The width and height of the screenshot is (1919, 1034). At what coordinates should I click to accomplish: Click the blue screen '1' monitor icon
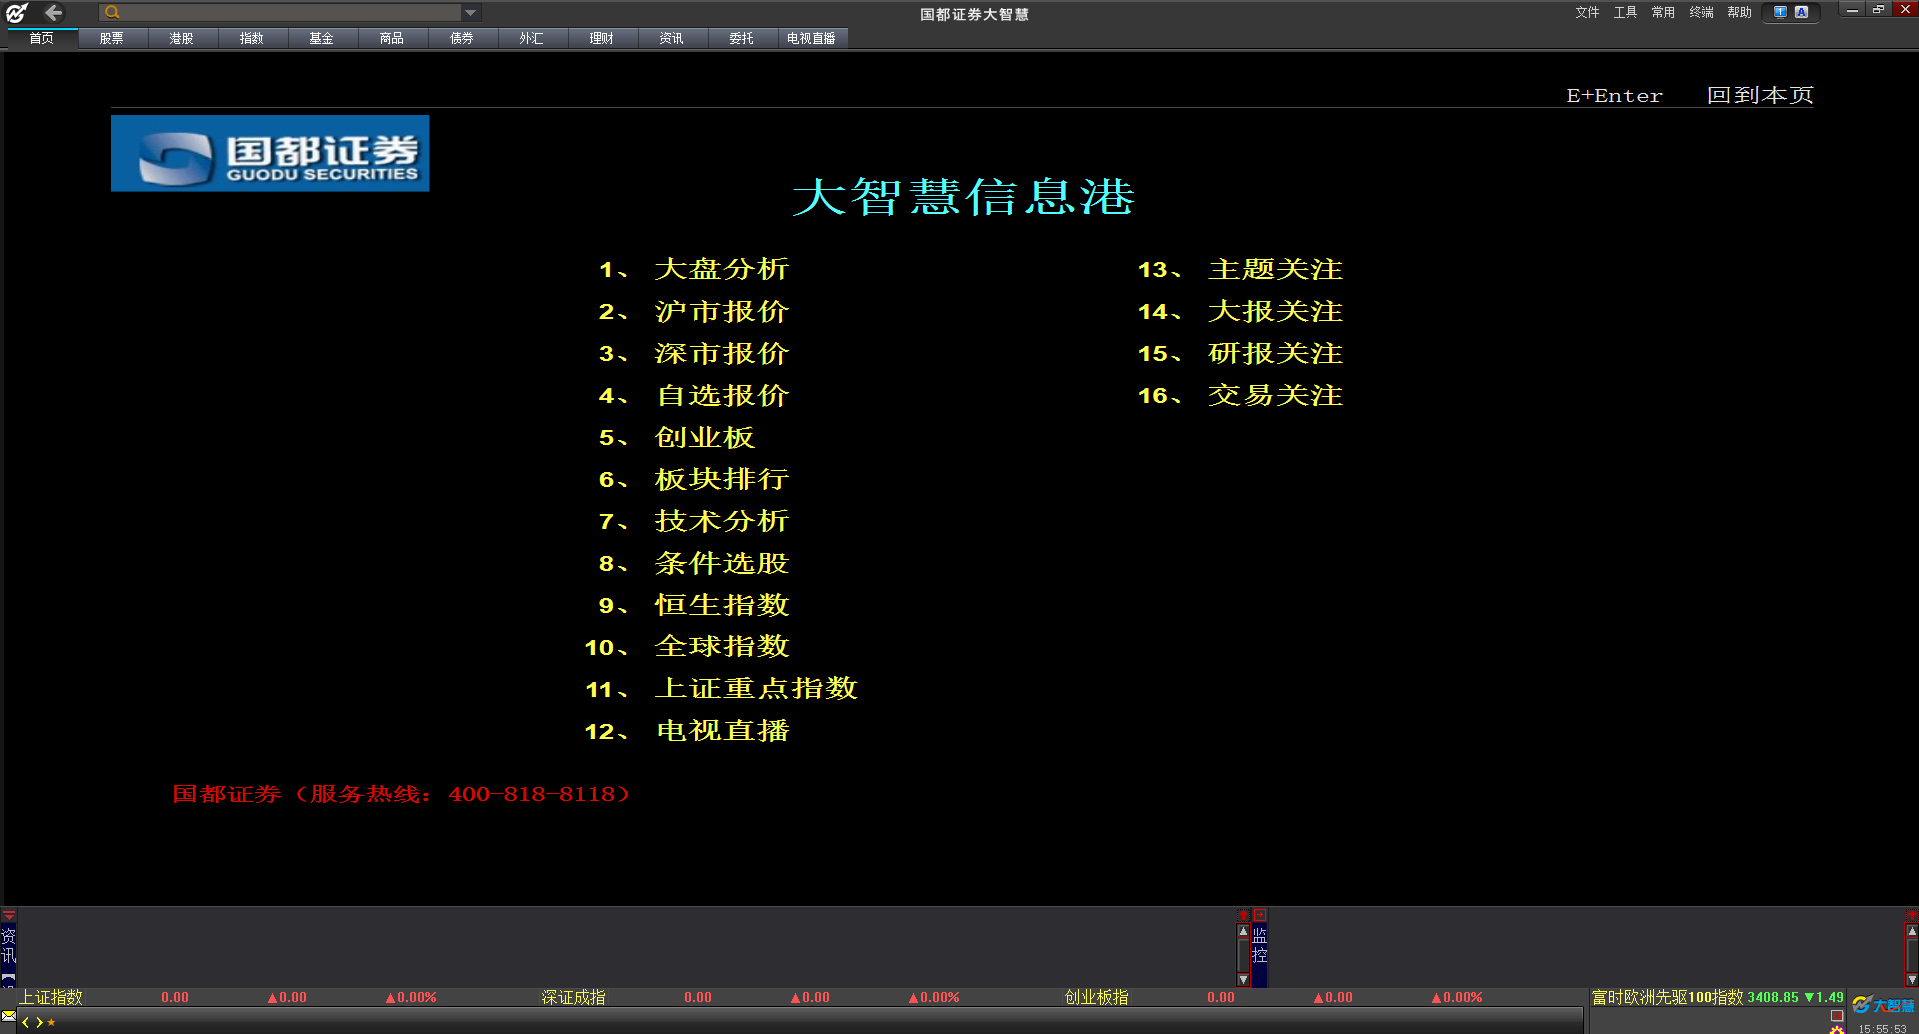(1780, 12)
